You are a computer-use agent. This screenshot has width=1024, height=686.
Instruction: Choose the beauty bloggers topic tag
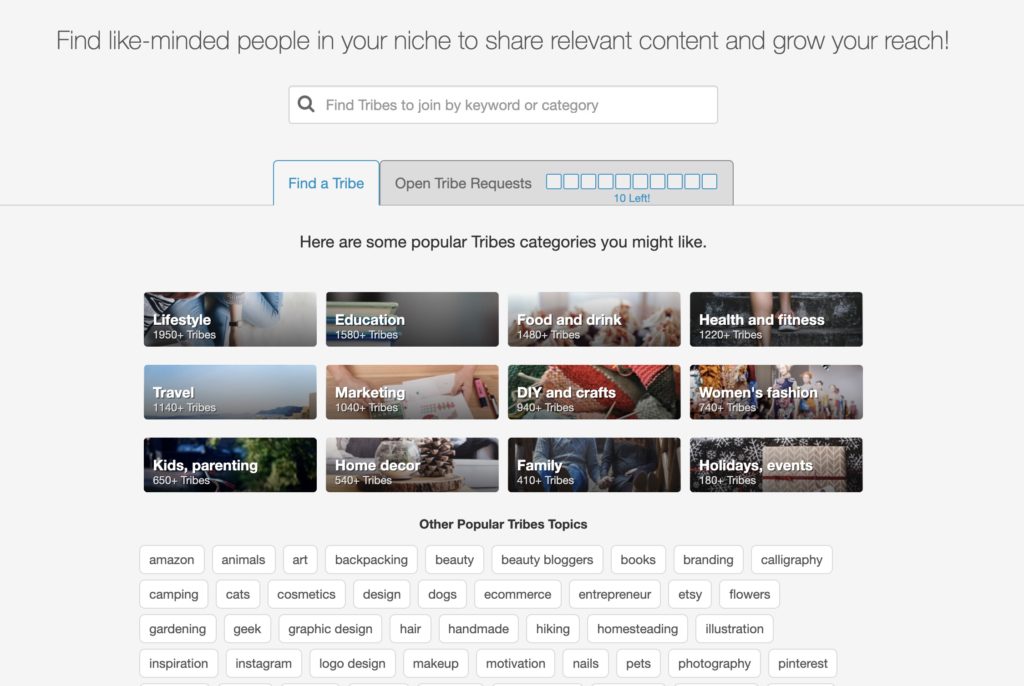point(547,560)
